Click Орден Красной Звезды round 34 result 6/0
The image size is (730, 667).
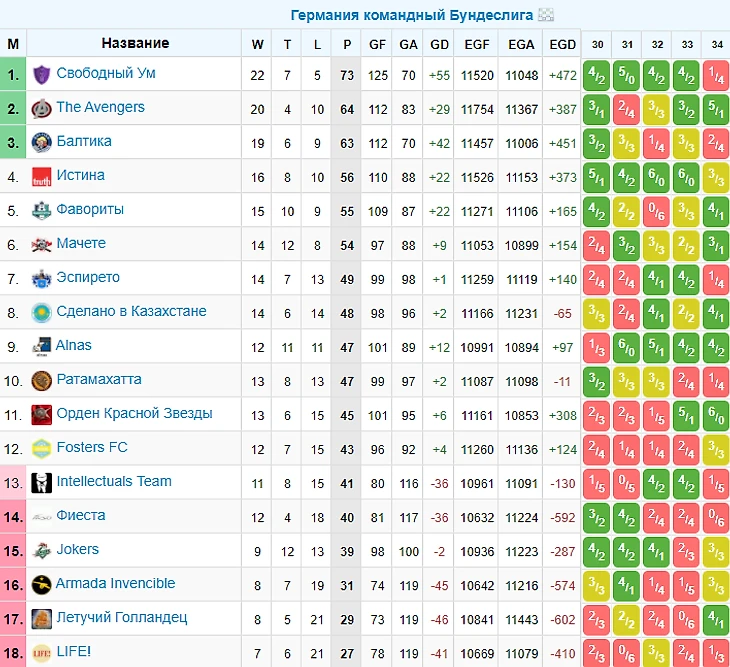click(716, 414)
